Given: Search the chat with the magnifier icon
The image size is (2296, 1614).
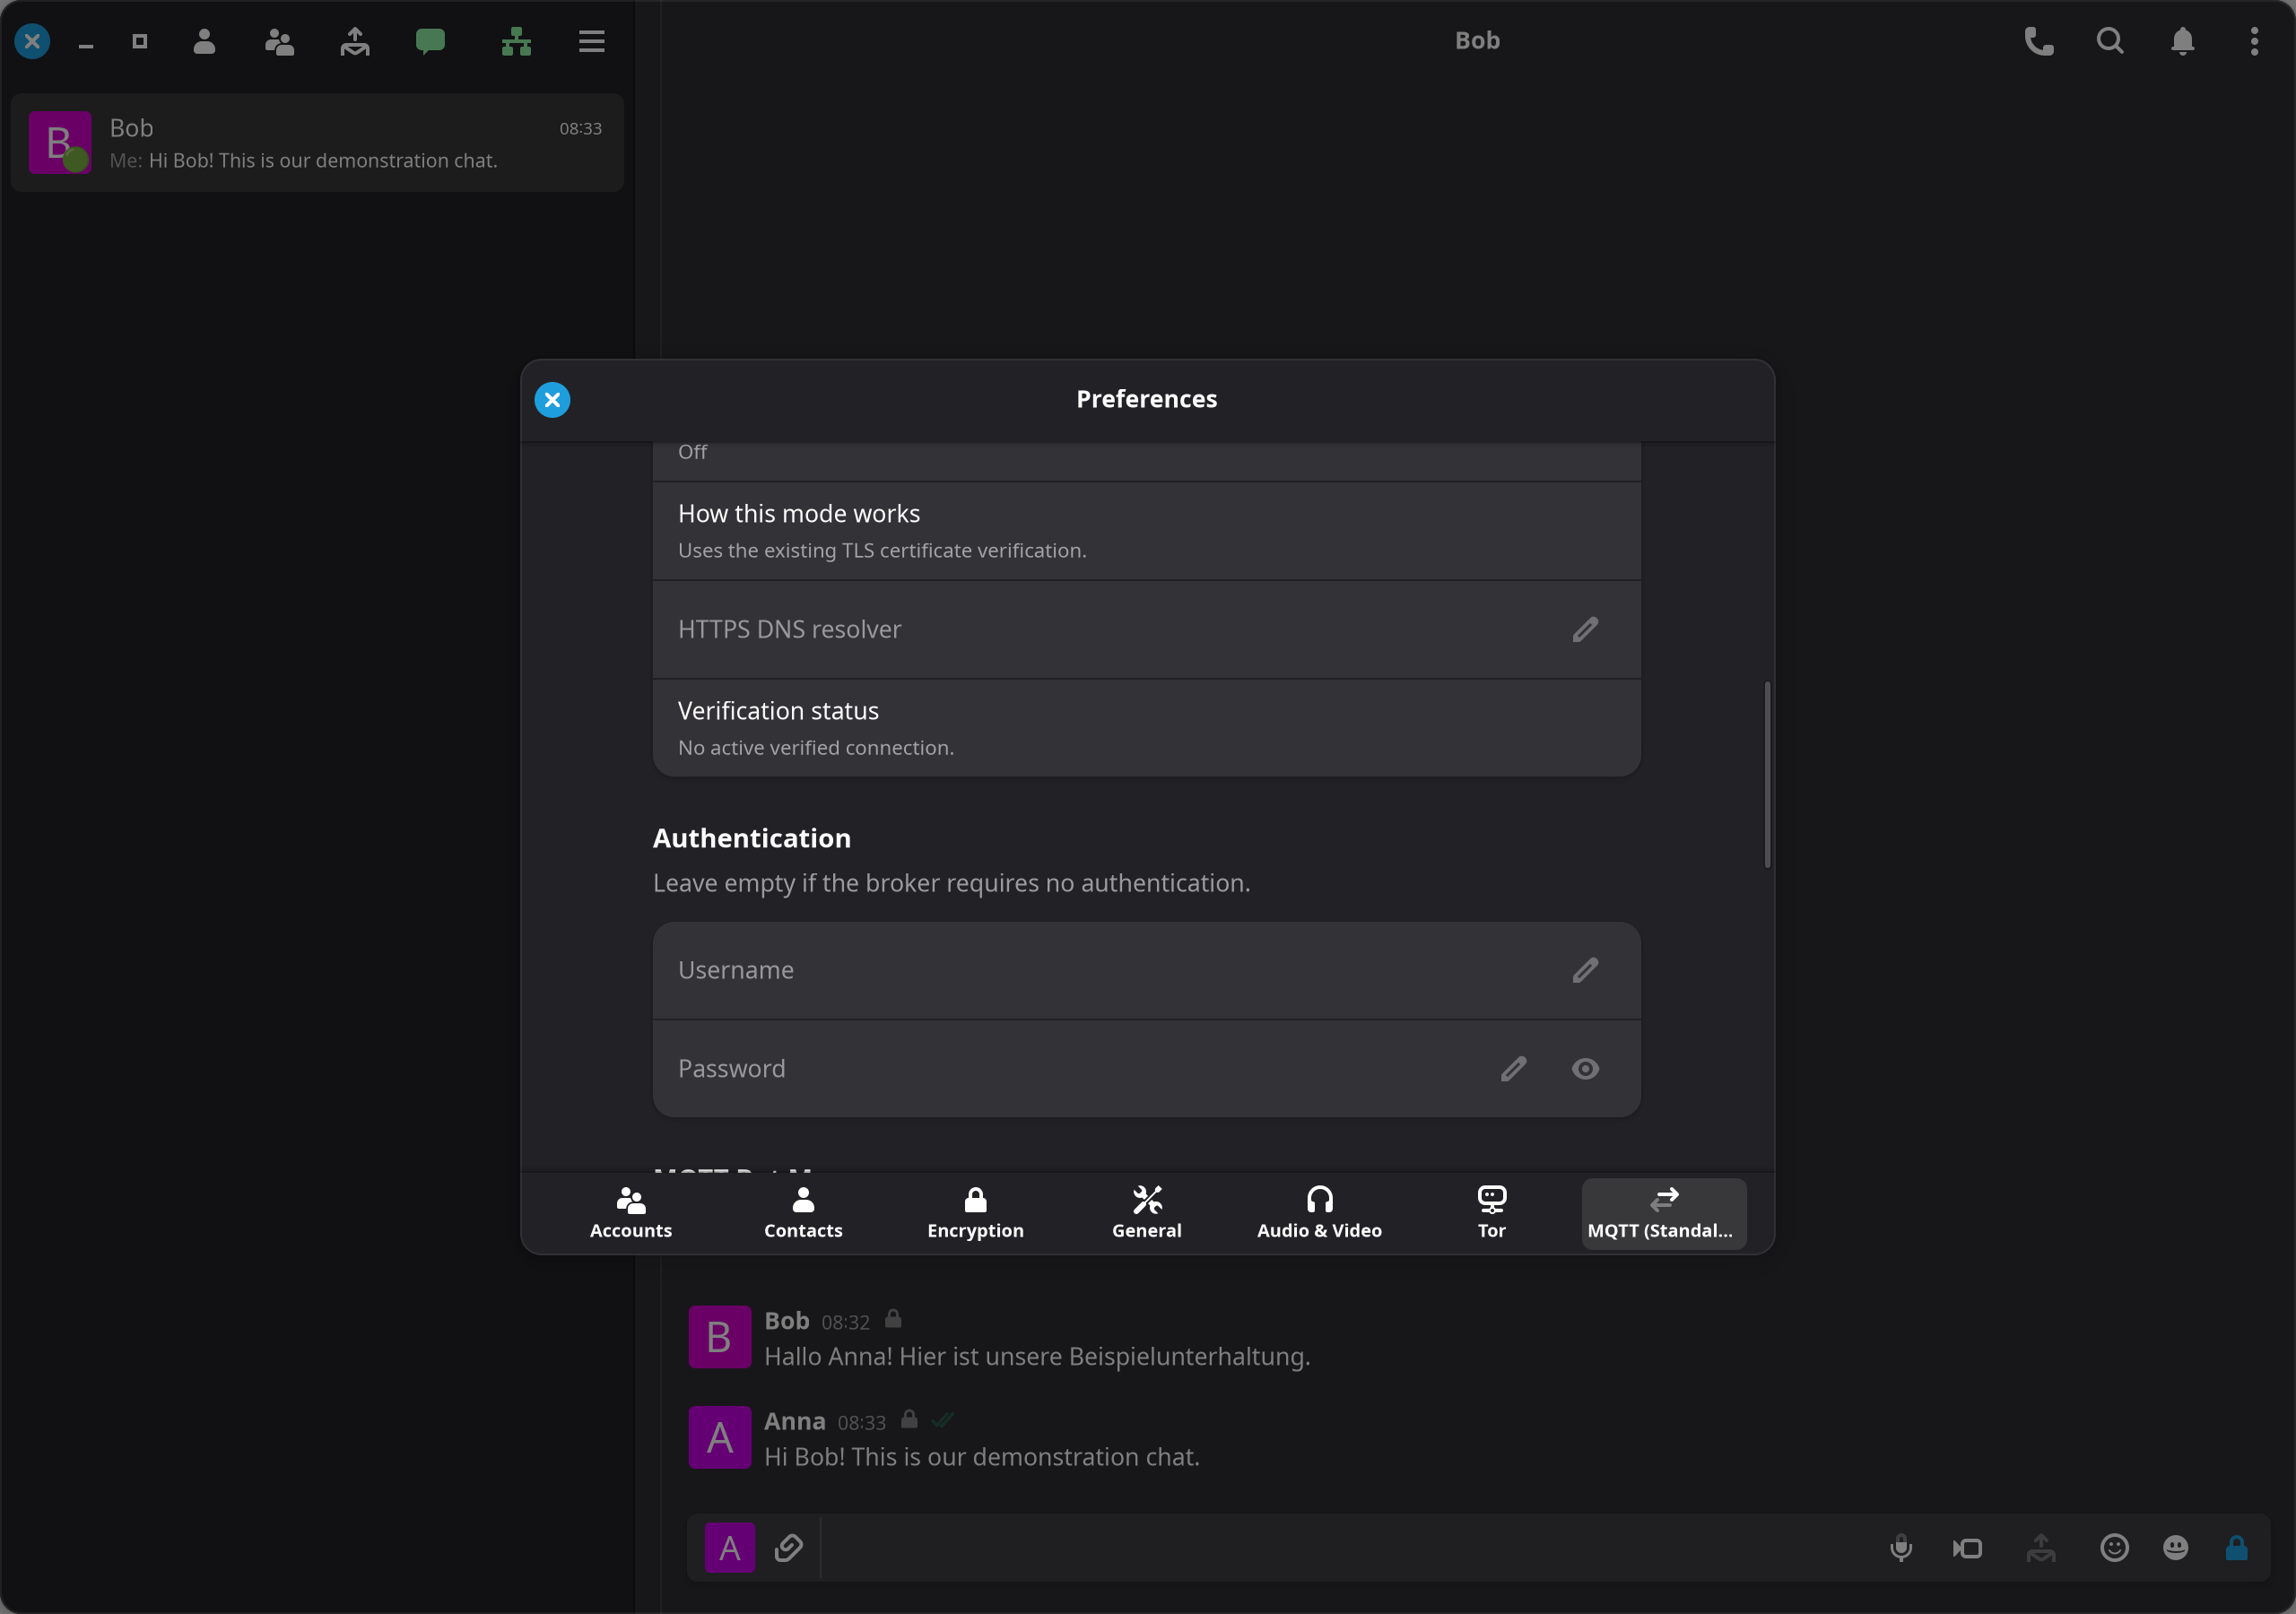Looking at the screenshot, I should tap(2110, 41).
